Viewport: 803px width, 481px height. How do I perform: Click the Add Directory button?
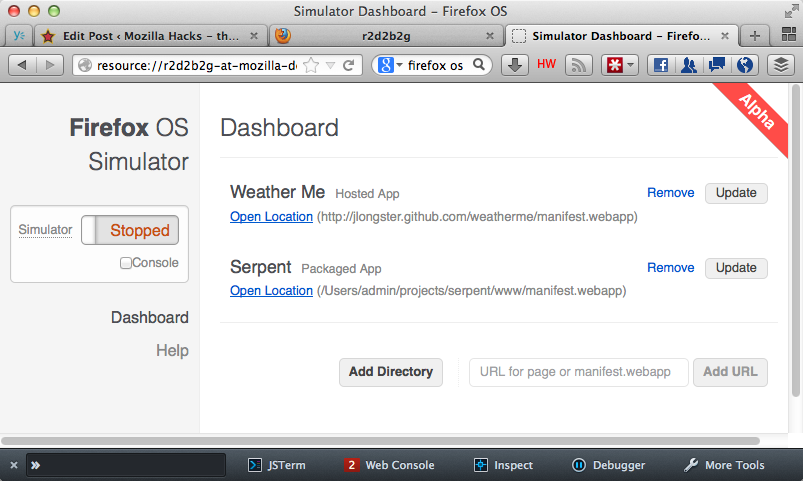click(391, 372)
